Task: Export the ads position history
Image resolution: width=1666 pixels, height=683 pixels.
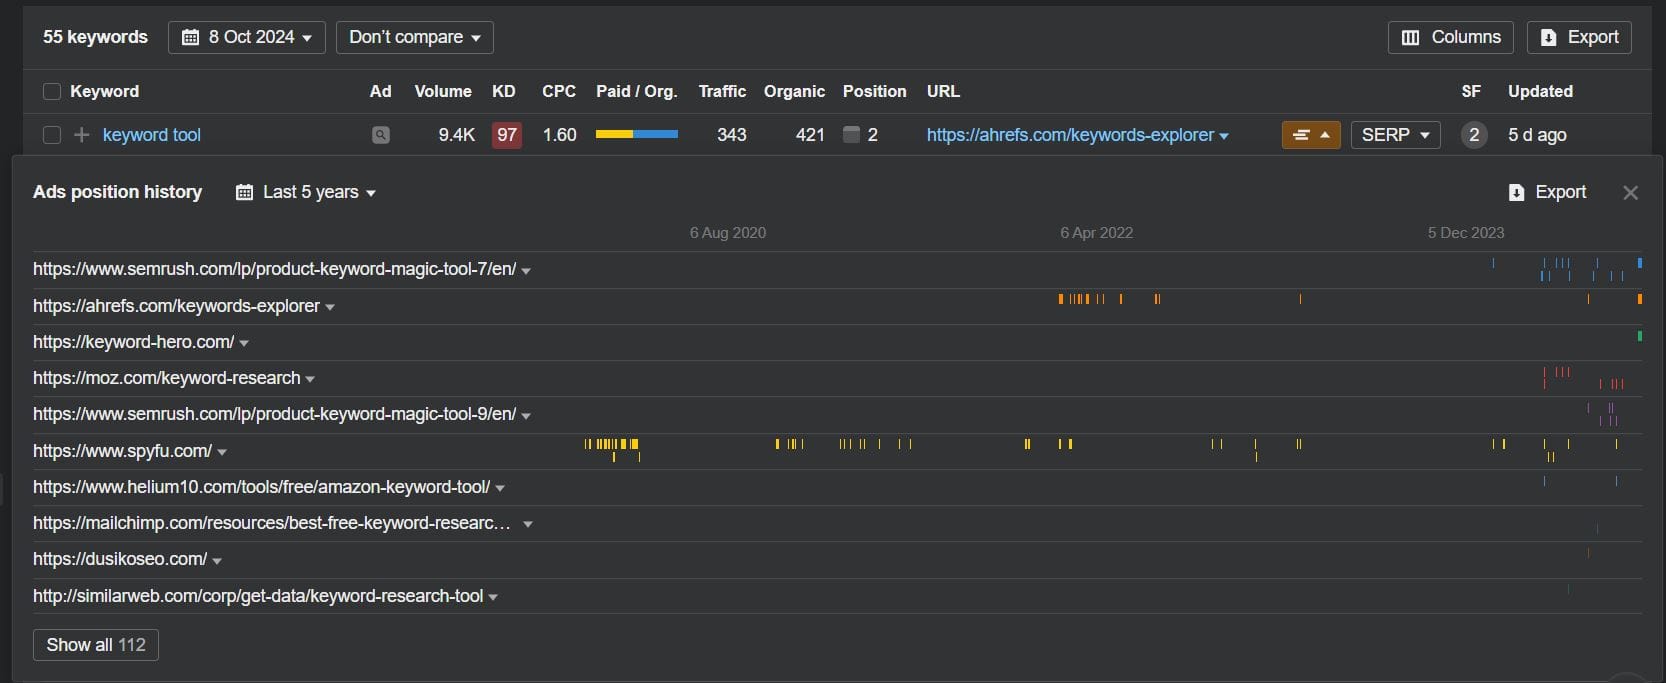Action: pyautogui.click(x=1548, y=192)
